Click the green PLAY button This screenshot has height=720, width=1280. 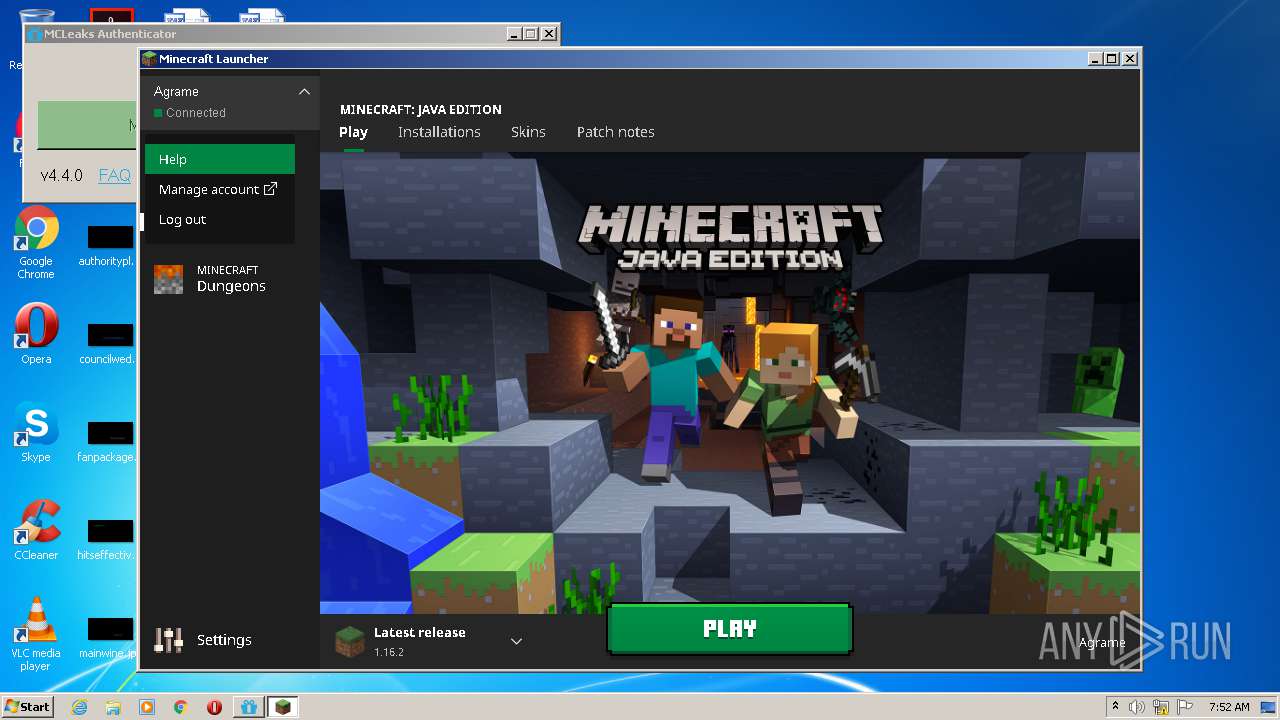(729, 629)
